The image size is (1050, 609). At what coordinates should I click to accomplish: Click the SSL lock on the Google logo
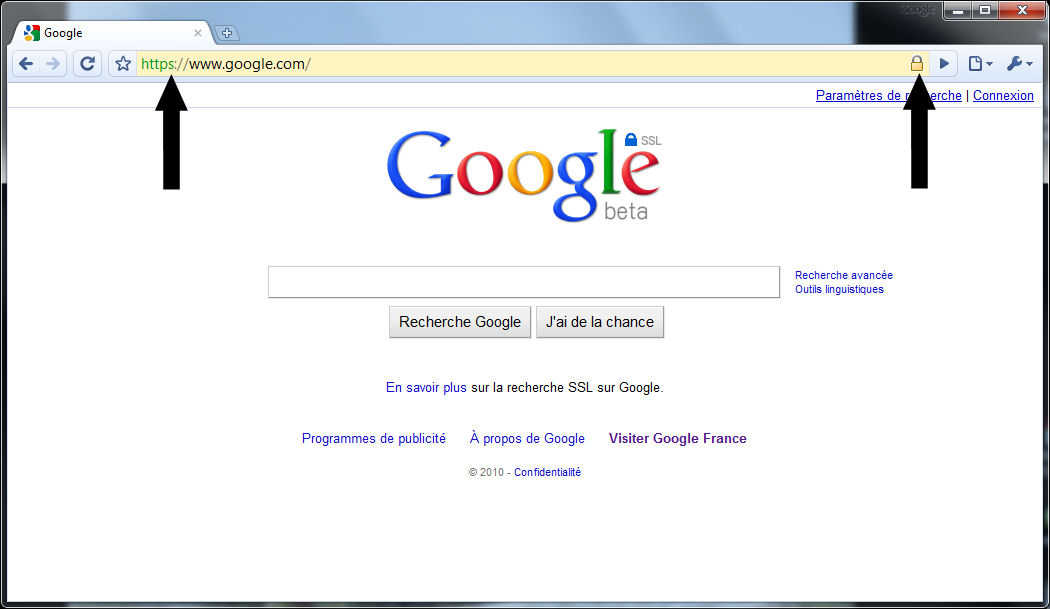click(x=633, y=139)
